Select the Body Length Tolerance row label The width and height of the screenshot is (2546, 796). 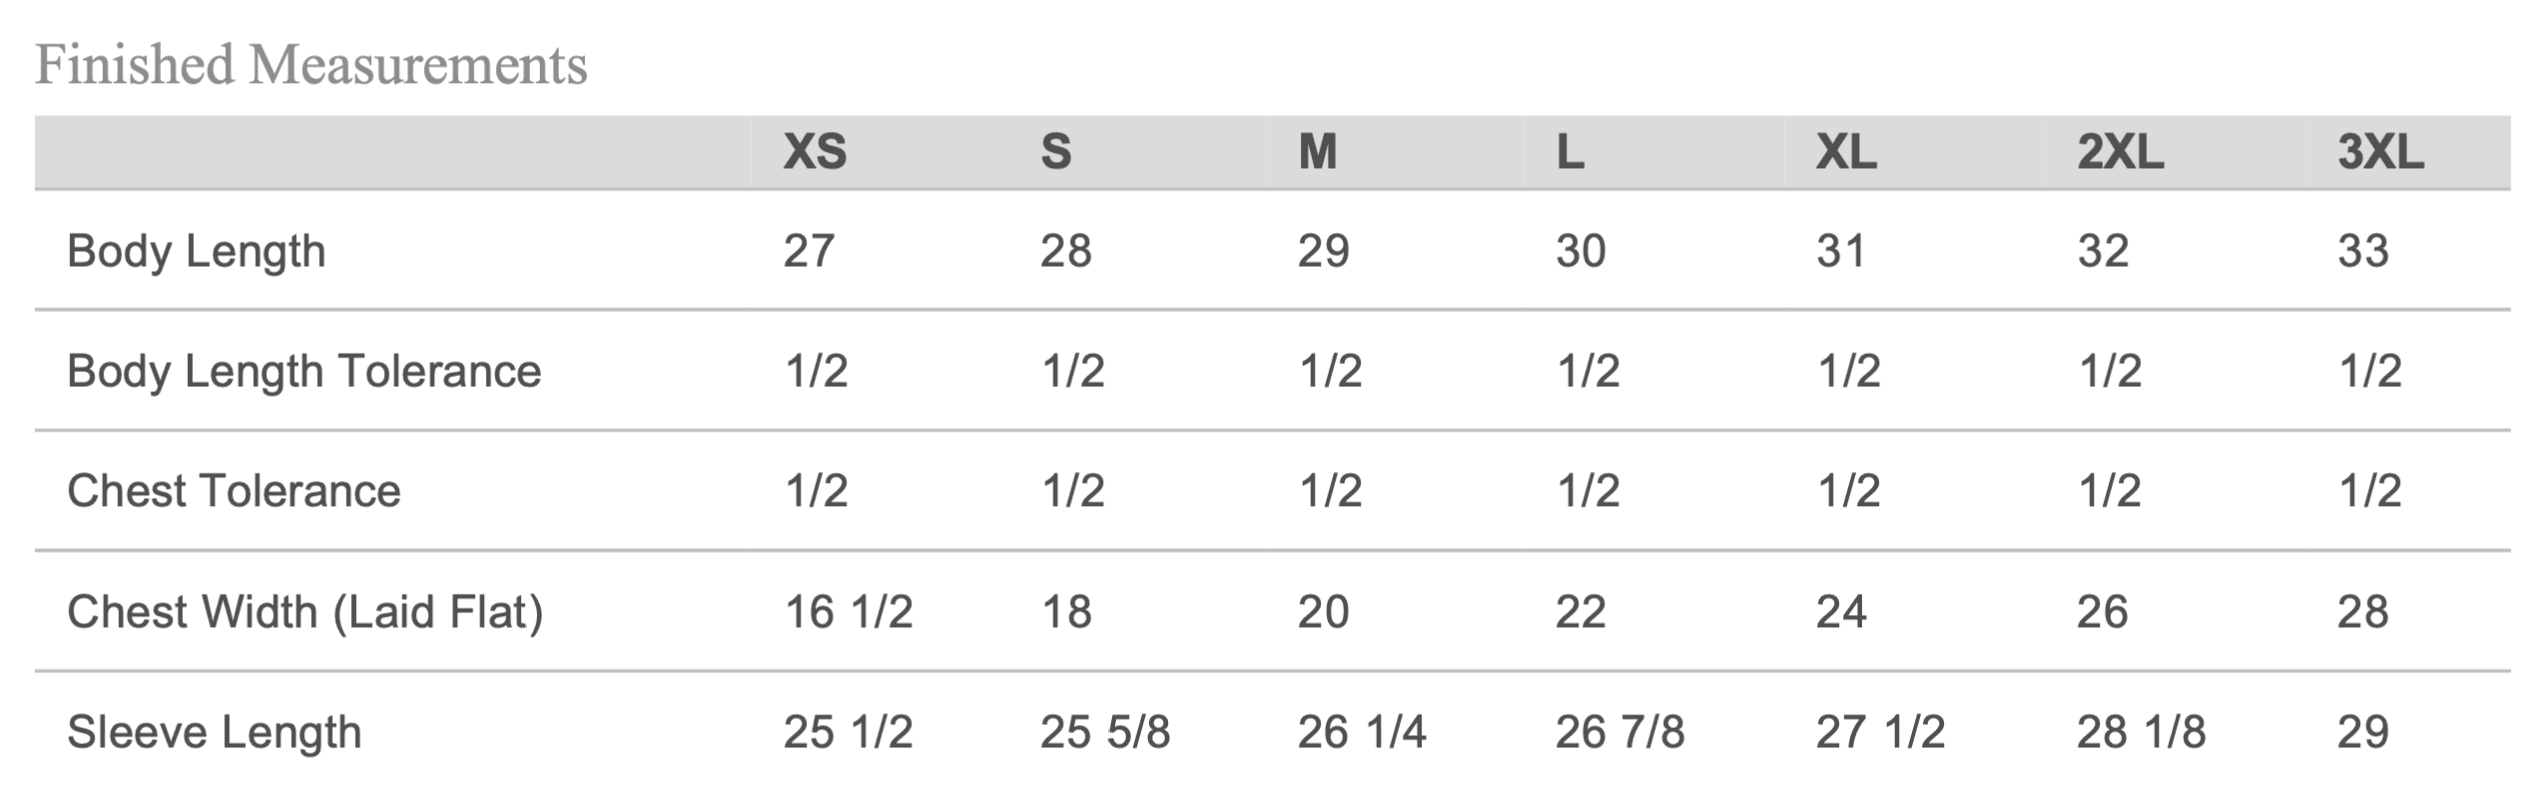304,371
